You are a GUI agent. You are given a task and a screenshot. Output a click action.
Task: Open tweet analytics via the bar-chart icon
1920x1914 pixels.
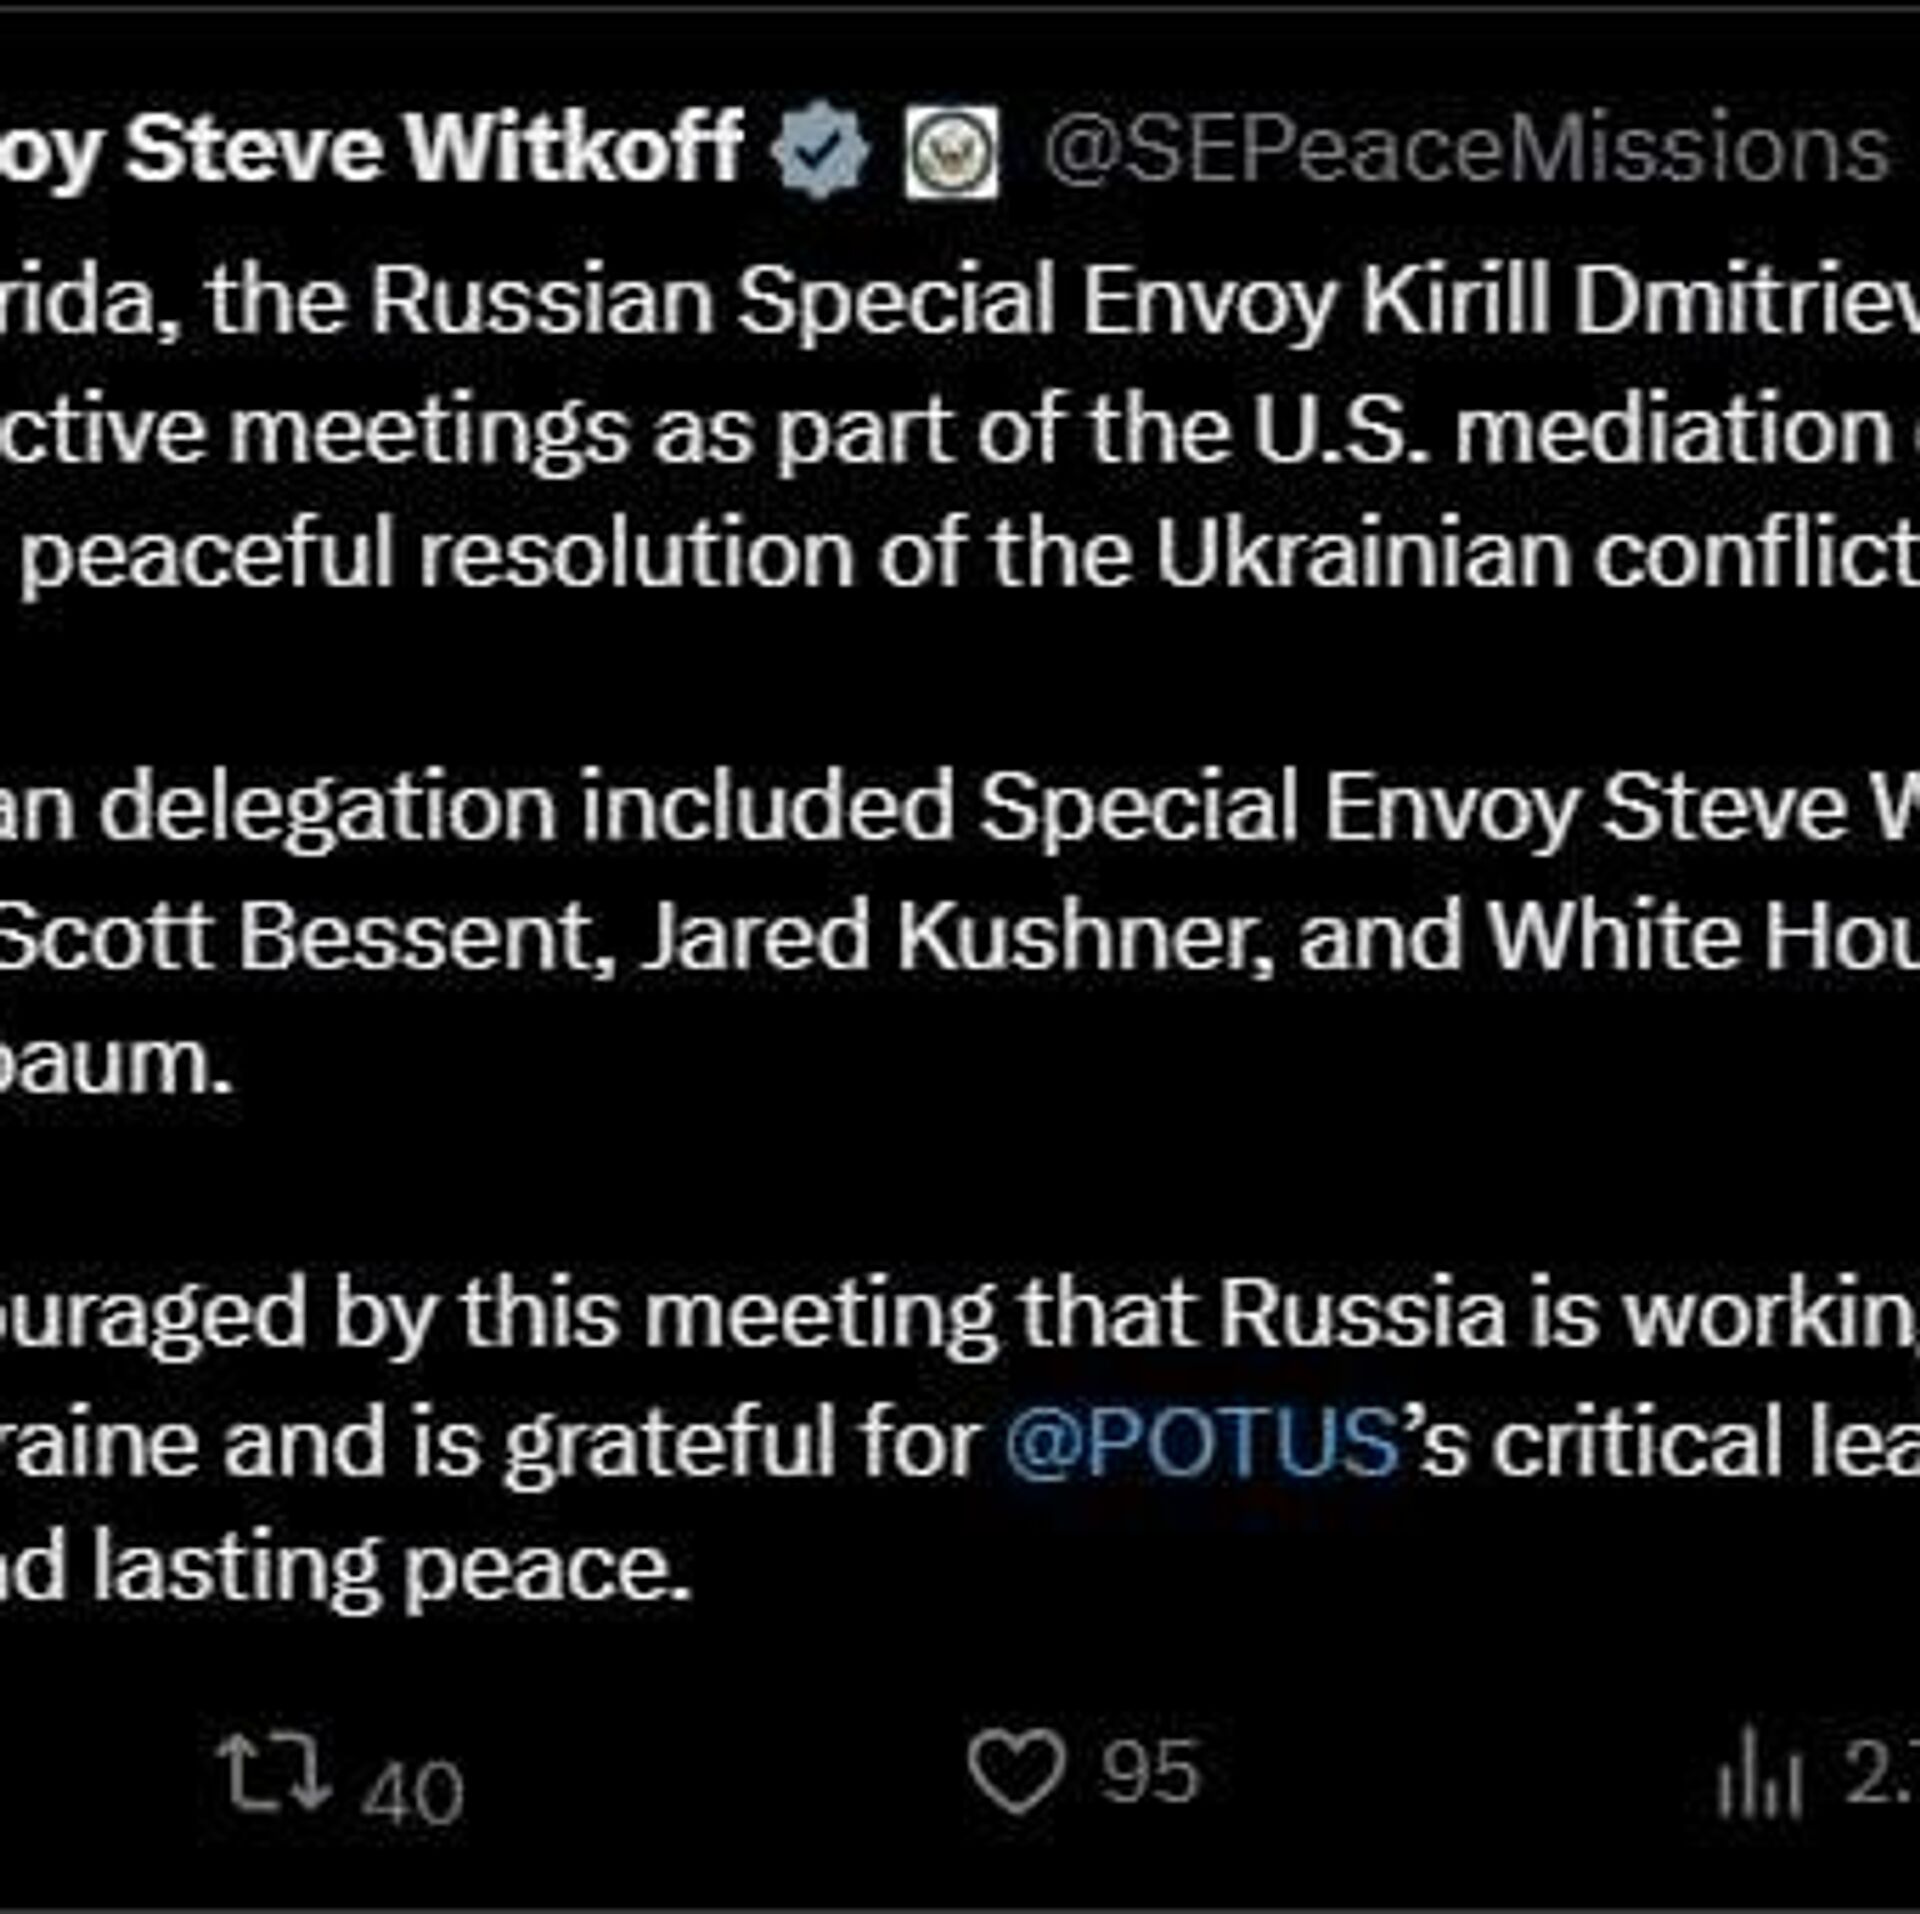coord(1759,1774)
